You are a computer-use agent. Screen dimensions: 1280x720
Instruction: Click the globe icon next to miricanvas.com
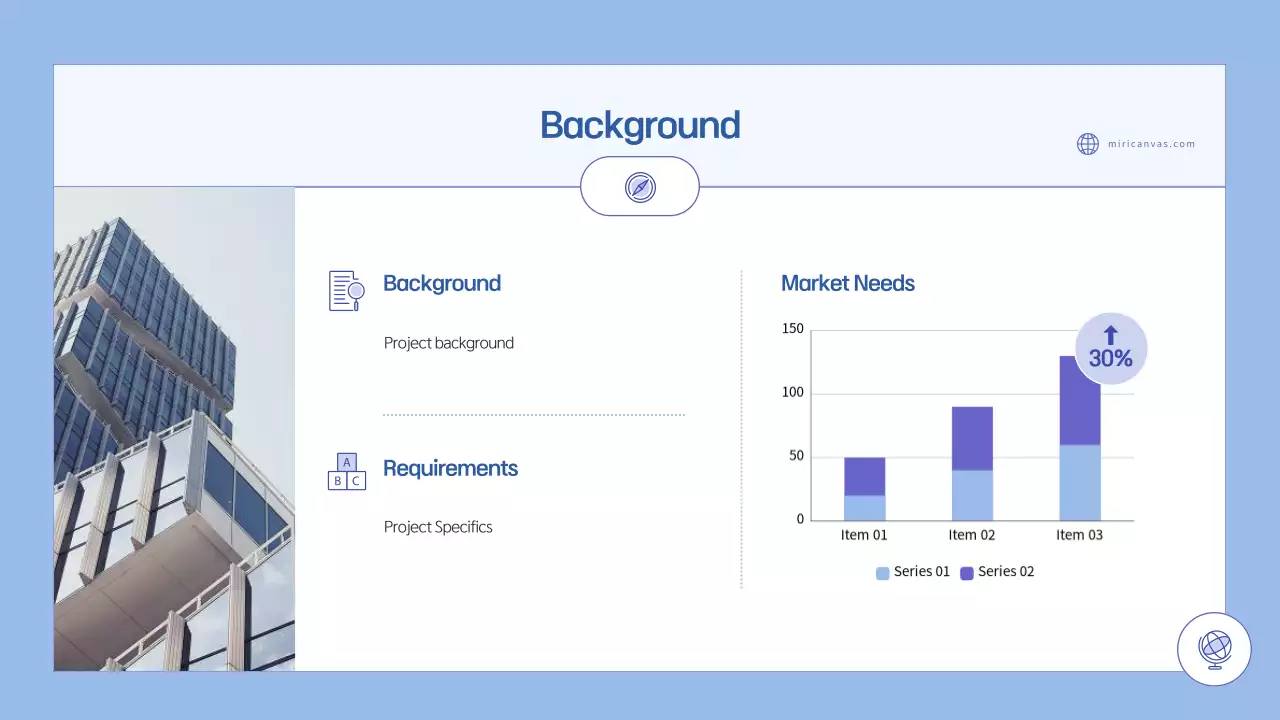point(1088,144)
